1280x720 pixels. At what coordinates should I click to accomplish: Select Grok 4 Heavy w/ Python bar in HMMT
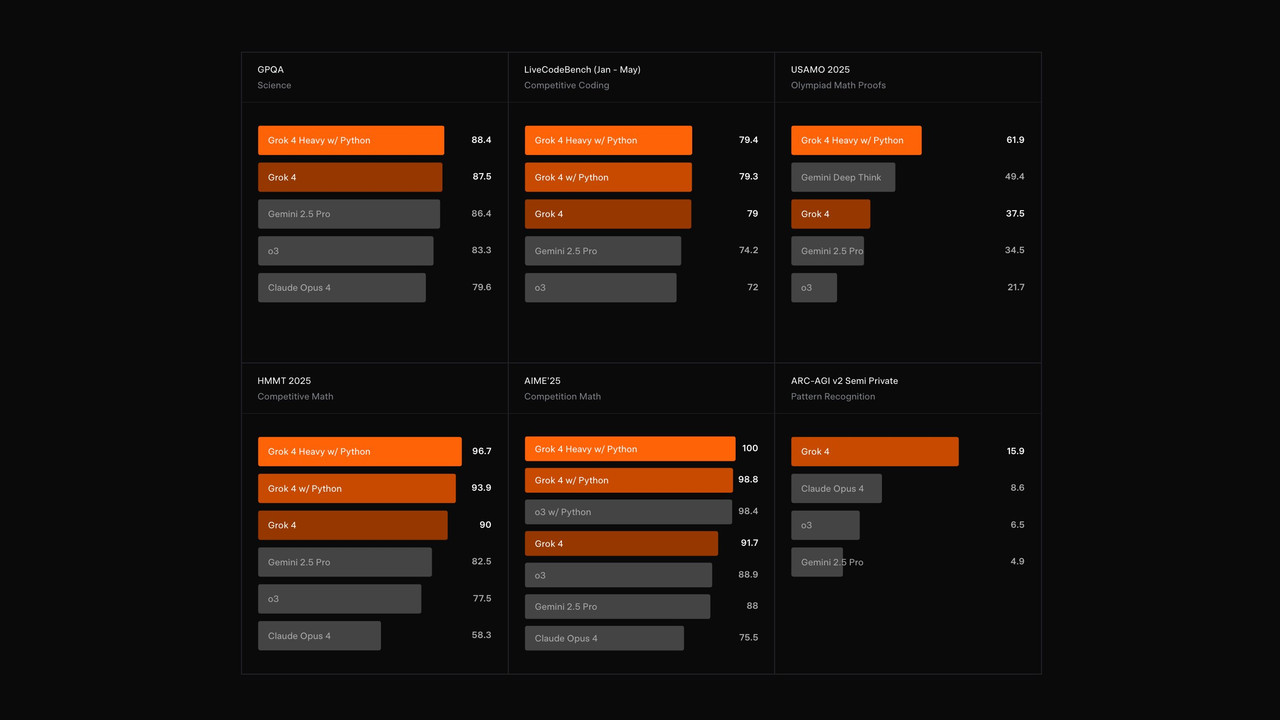tap(360, 452)
